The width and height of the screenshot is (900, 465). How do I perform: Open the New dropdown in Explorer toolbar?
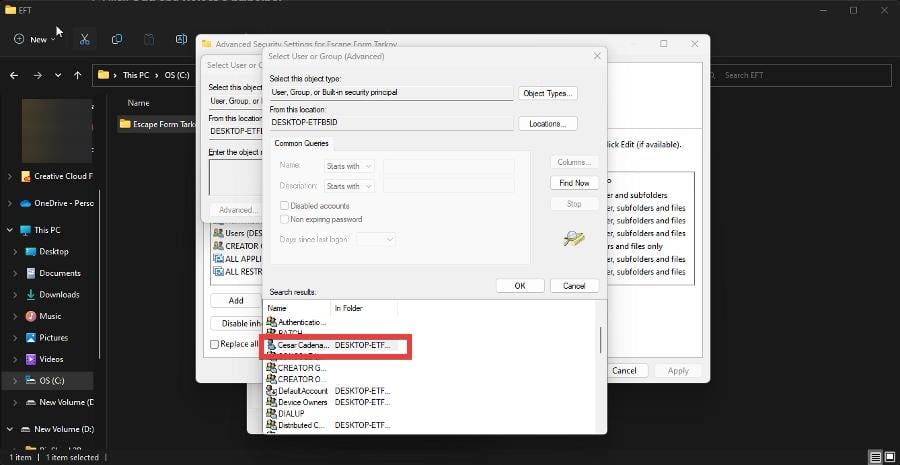(x=36, y=39)
